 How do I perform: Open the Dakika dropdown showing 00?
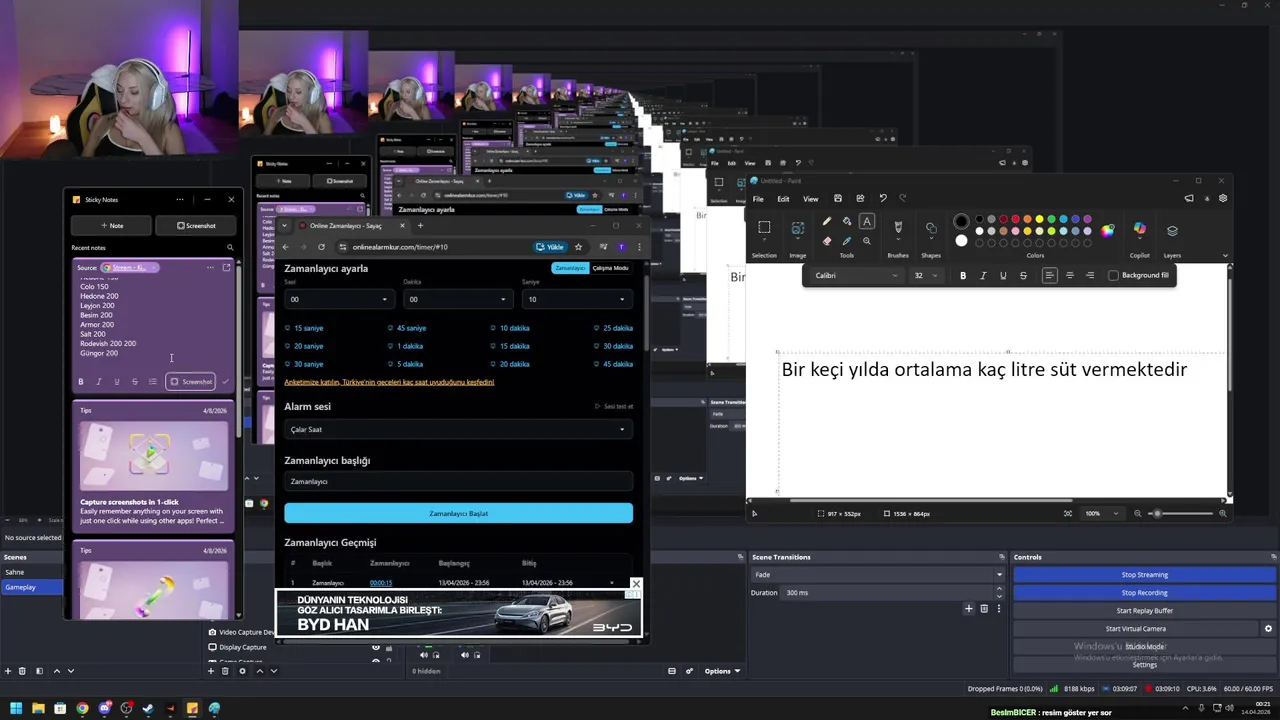(457, 299)
